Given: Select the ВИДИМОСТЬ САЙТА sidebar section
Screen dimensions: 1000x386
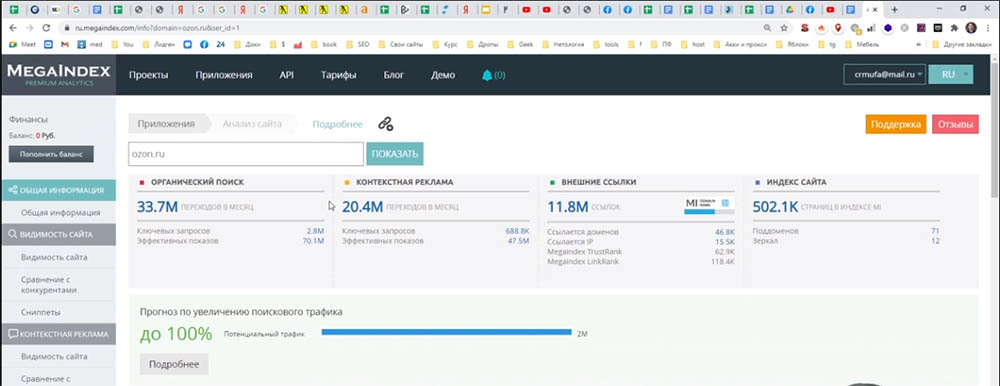Looking at the screenshot, I should point(58,234).
